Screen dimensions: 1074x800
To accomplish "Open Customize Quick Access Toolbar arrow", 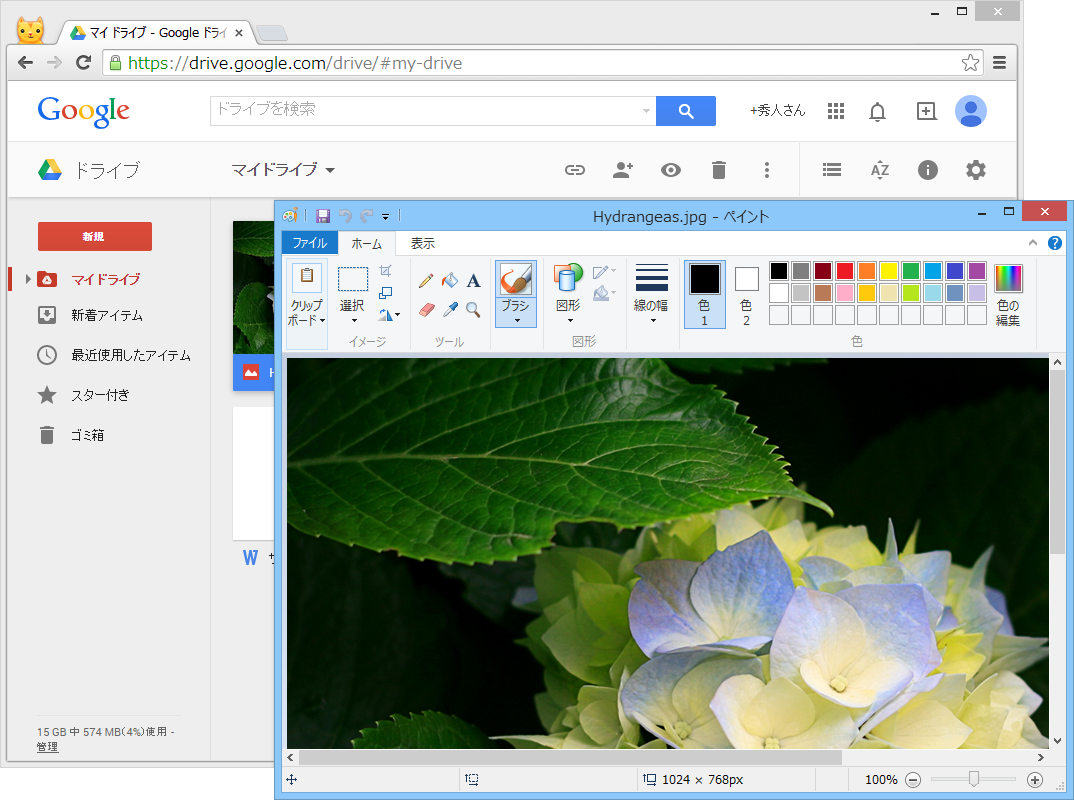I will (386, 217).
